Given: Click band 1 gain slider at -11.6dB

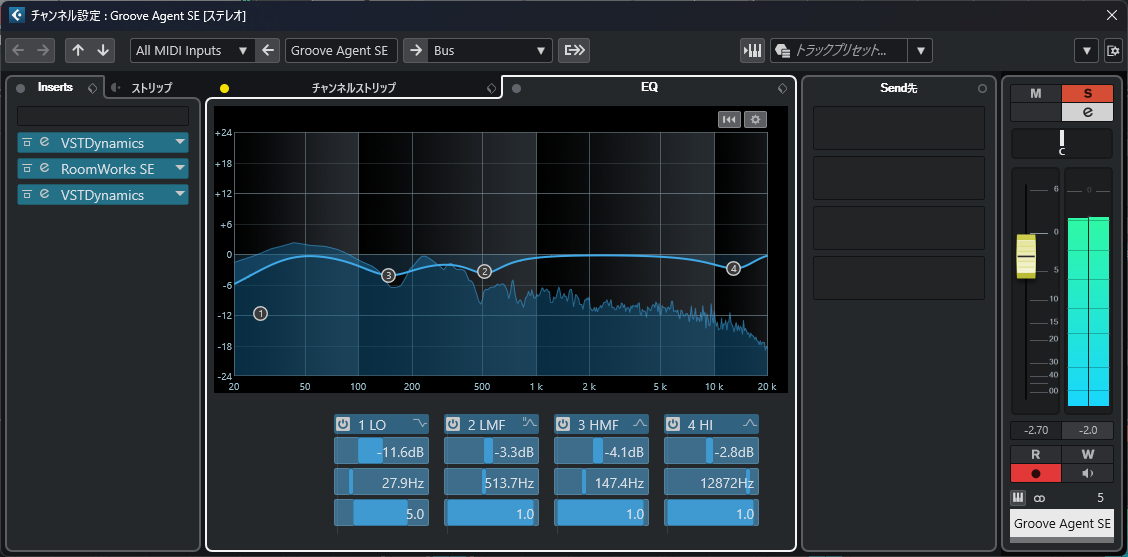Looking at the screenshot, I should click(381, 450).
